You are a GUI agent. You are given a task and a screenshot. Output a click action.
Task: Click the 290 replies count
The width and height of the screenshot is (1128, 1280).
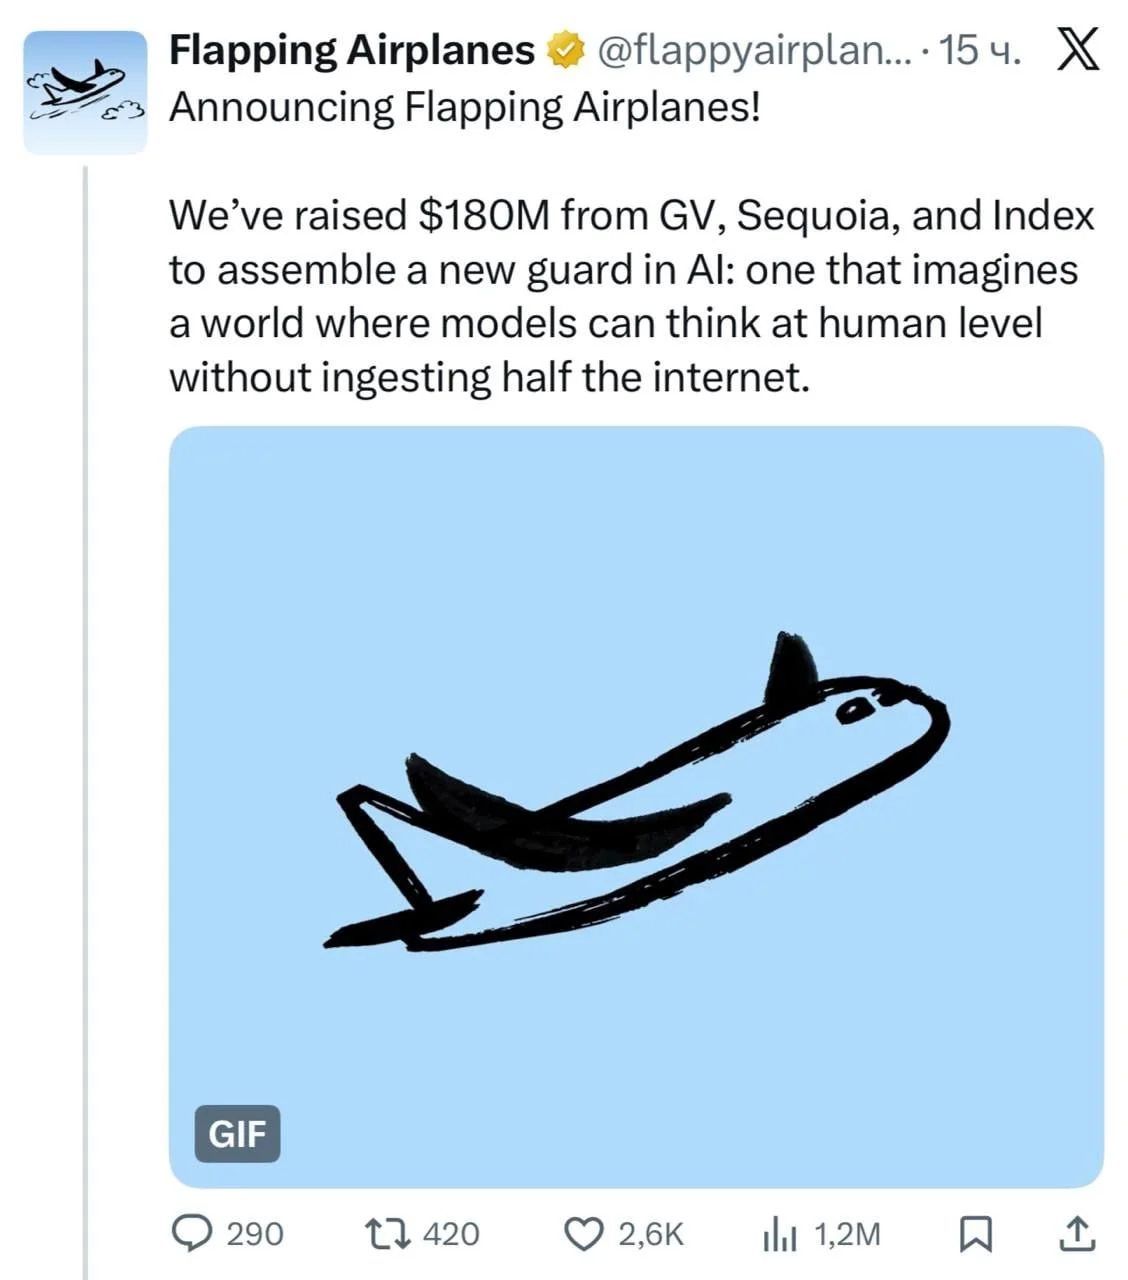(255, 1234)
